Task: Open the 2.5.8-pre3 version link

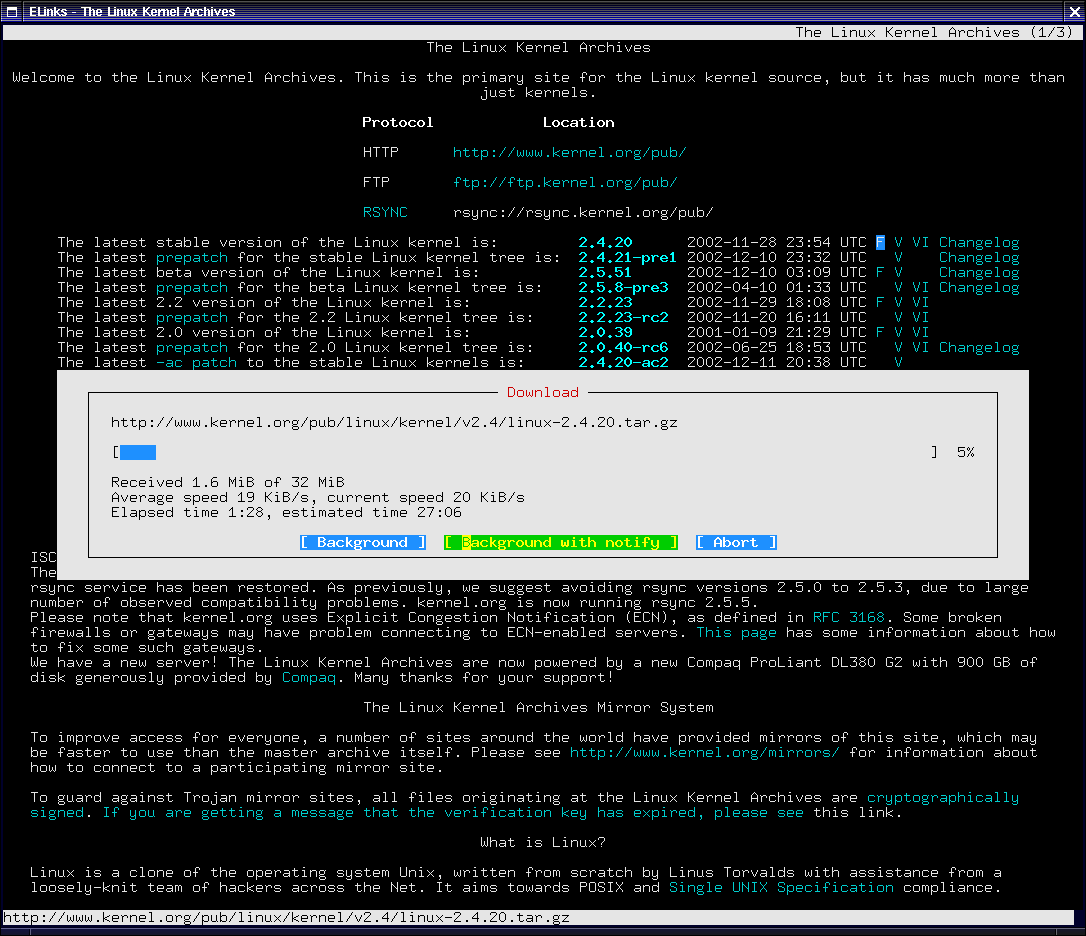Action: click(x=623, y=288)
